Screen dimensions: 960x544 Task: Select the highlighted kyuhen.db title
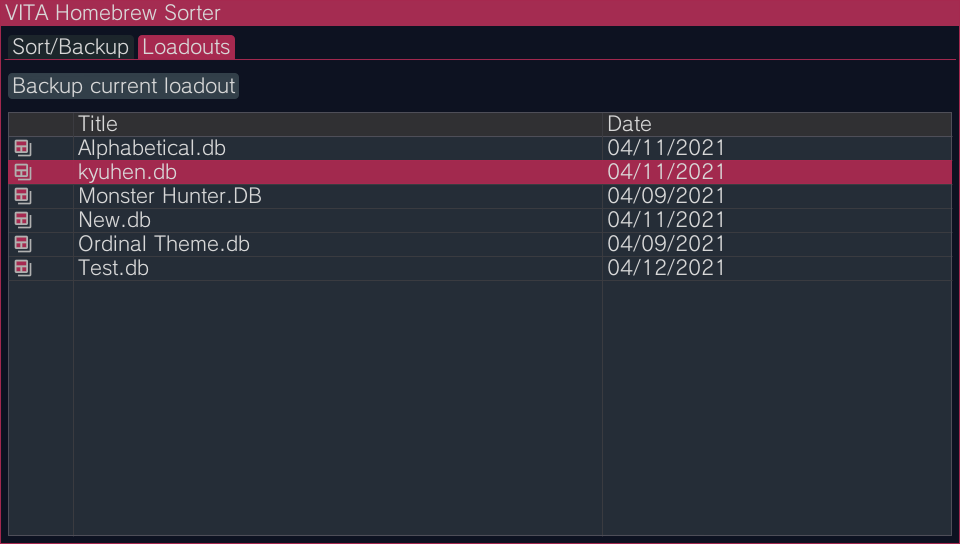pyautogui.click(x=127, y=173)
